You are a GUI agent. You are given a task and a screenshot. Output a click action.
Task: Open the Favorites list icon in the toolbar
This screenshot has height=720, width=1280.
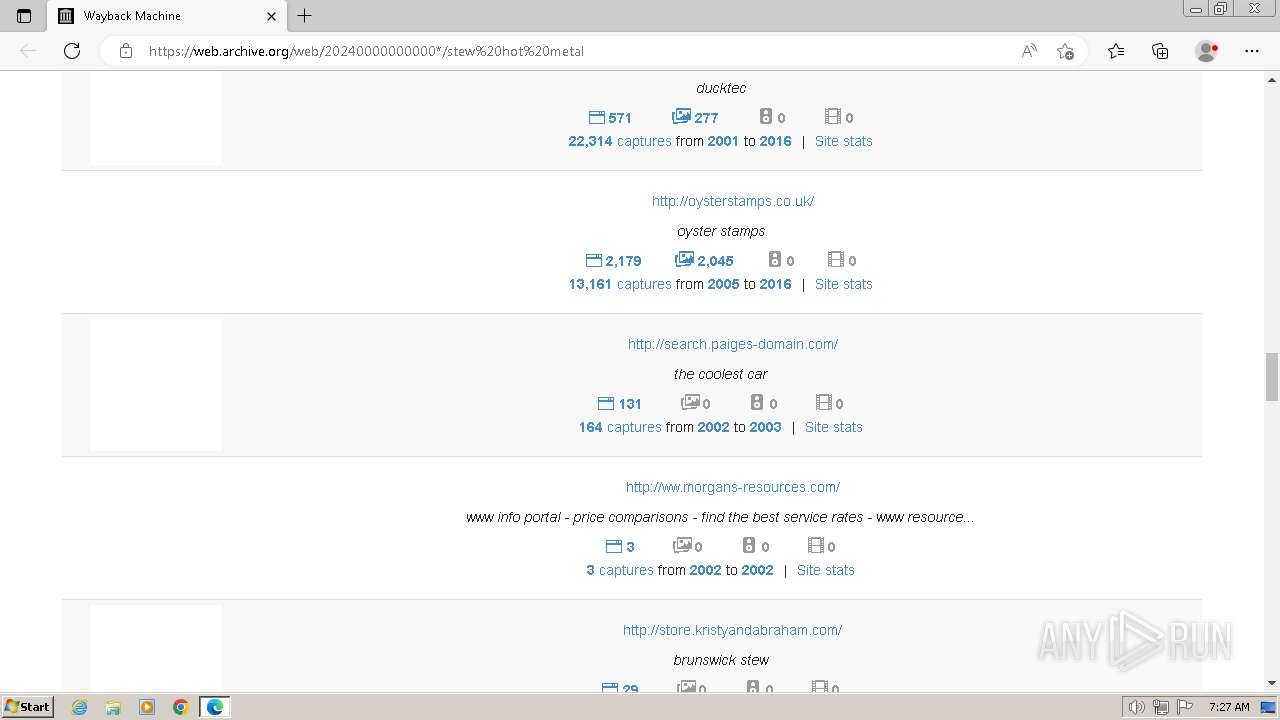(x=1116, y=51)
